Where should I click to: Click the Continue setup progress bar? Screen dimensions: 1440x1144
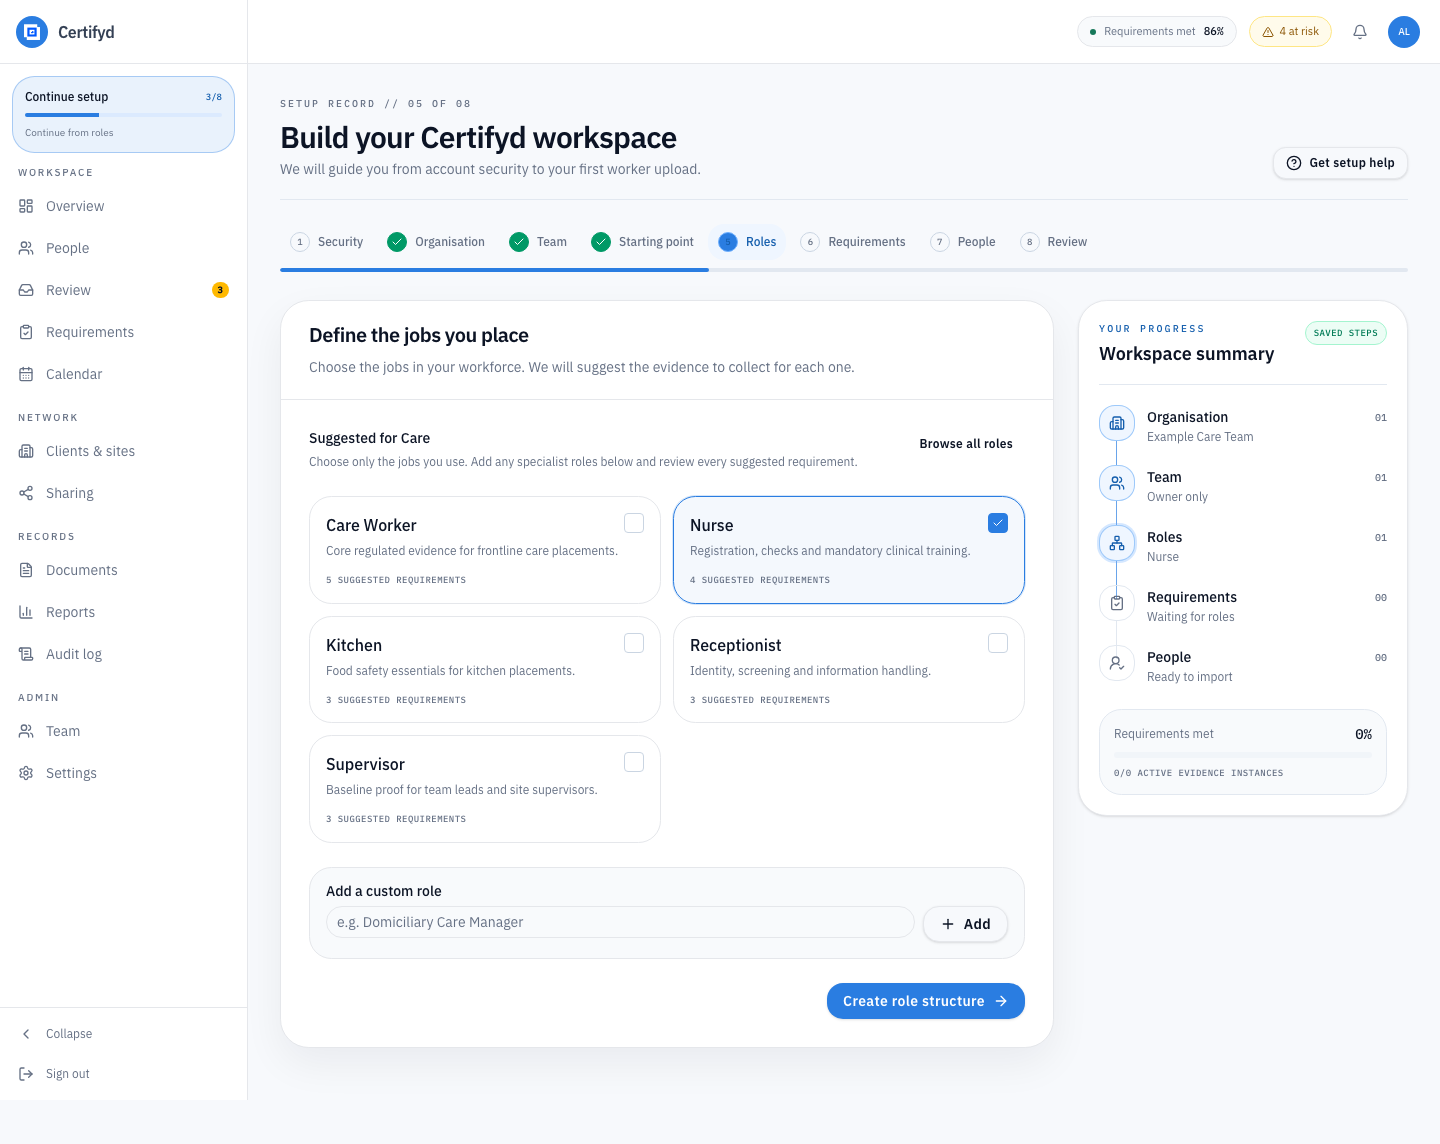coord(123,115)
